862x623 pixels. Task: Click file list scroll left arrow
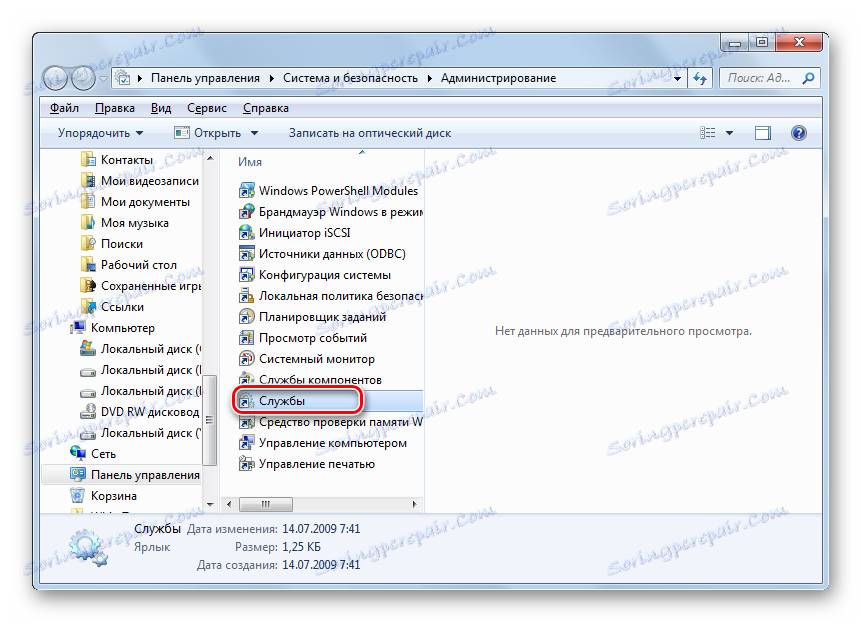click(229, 504)
